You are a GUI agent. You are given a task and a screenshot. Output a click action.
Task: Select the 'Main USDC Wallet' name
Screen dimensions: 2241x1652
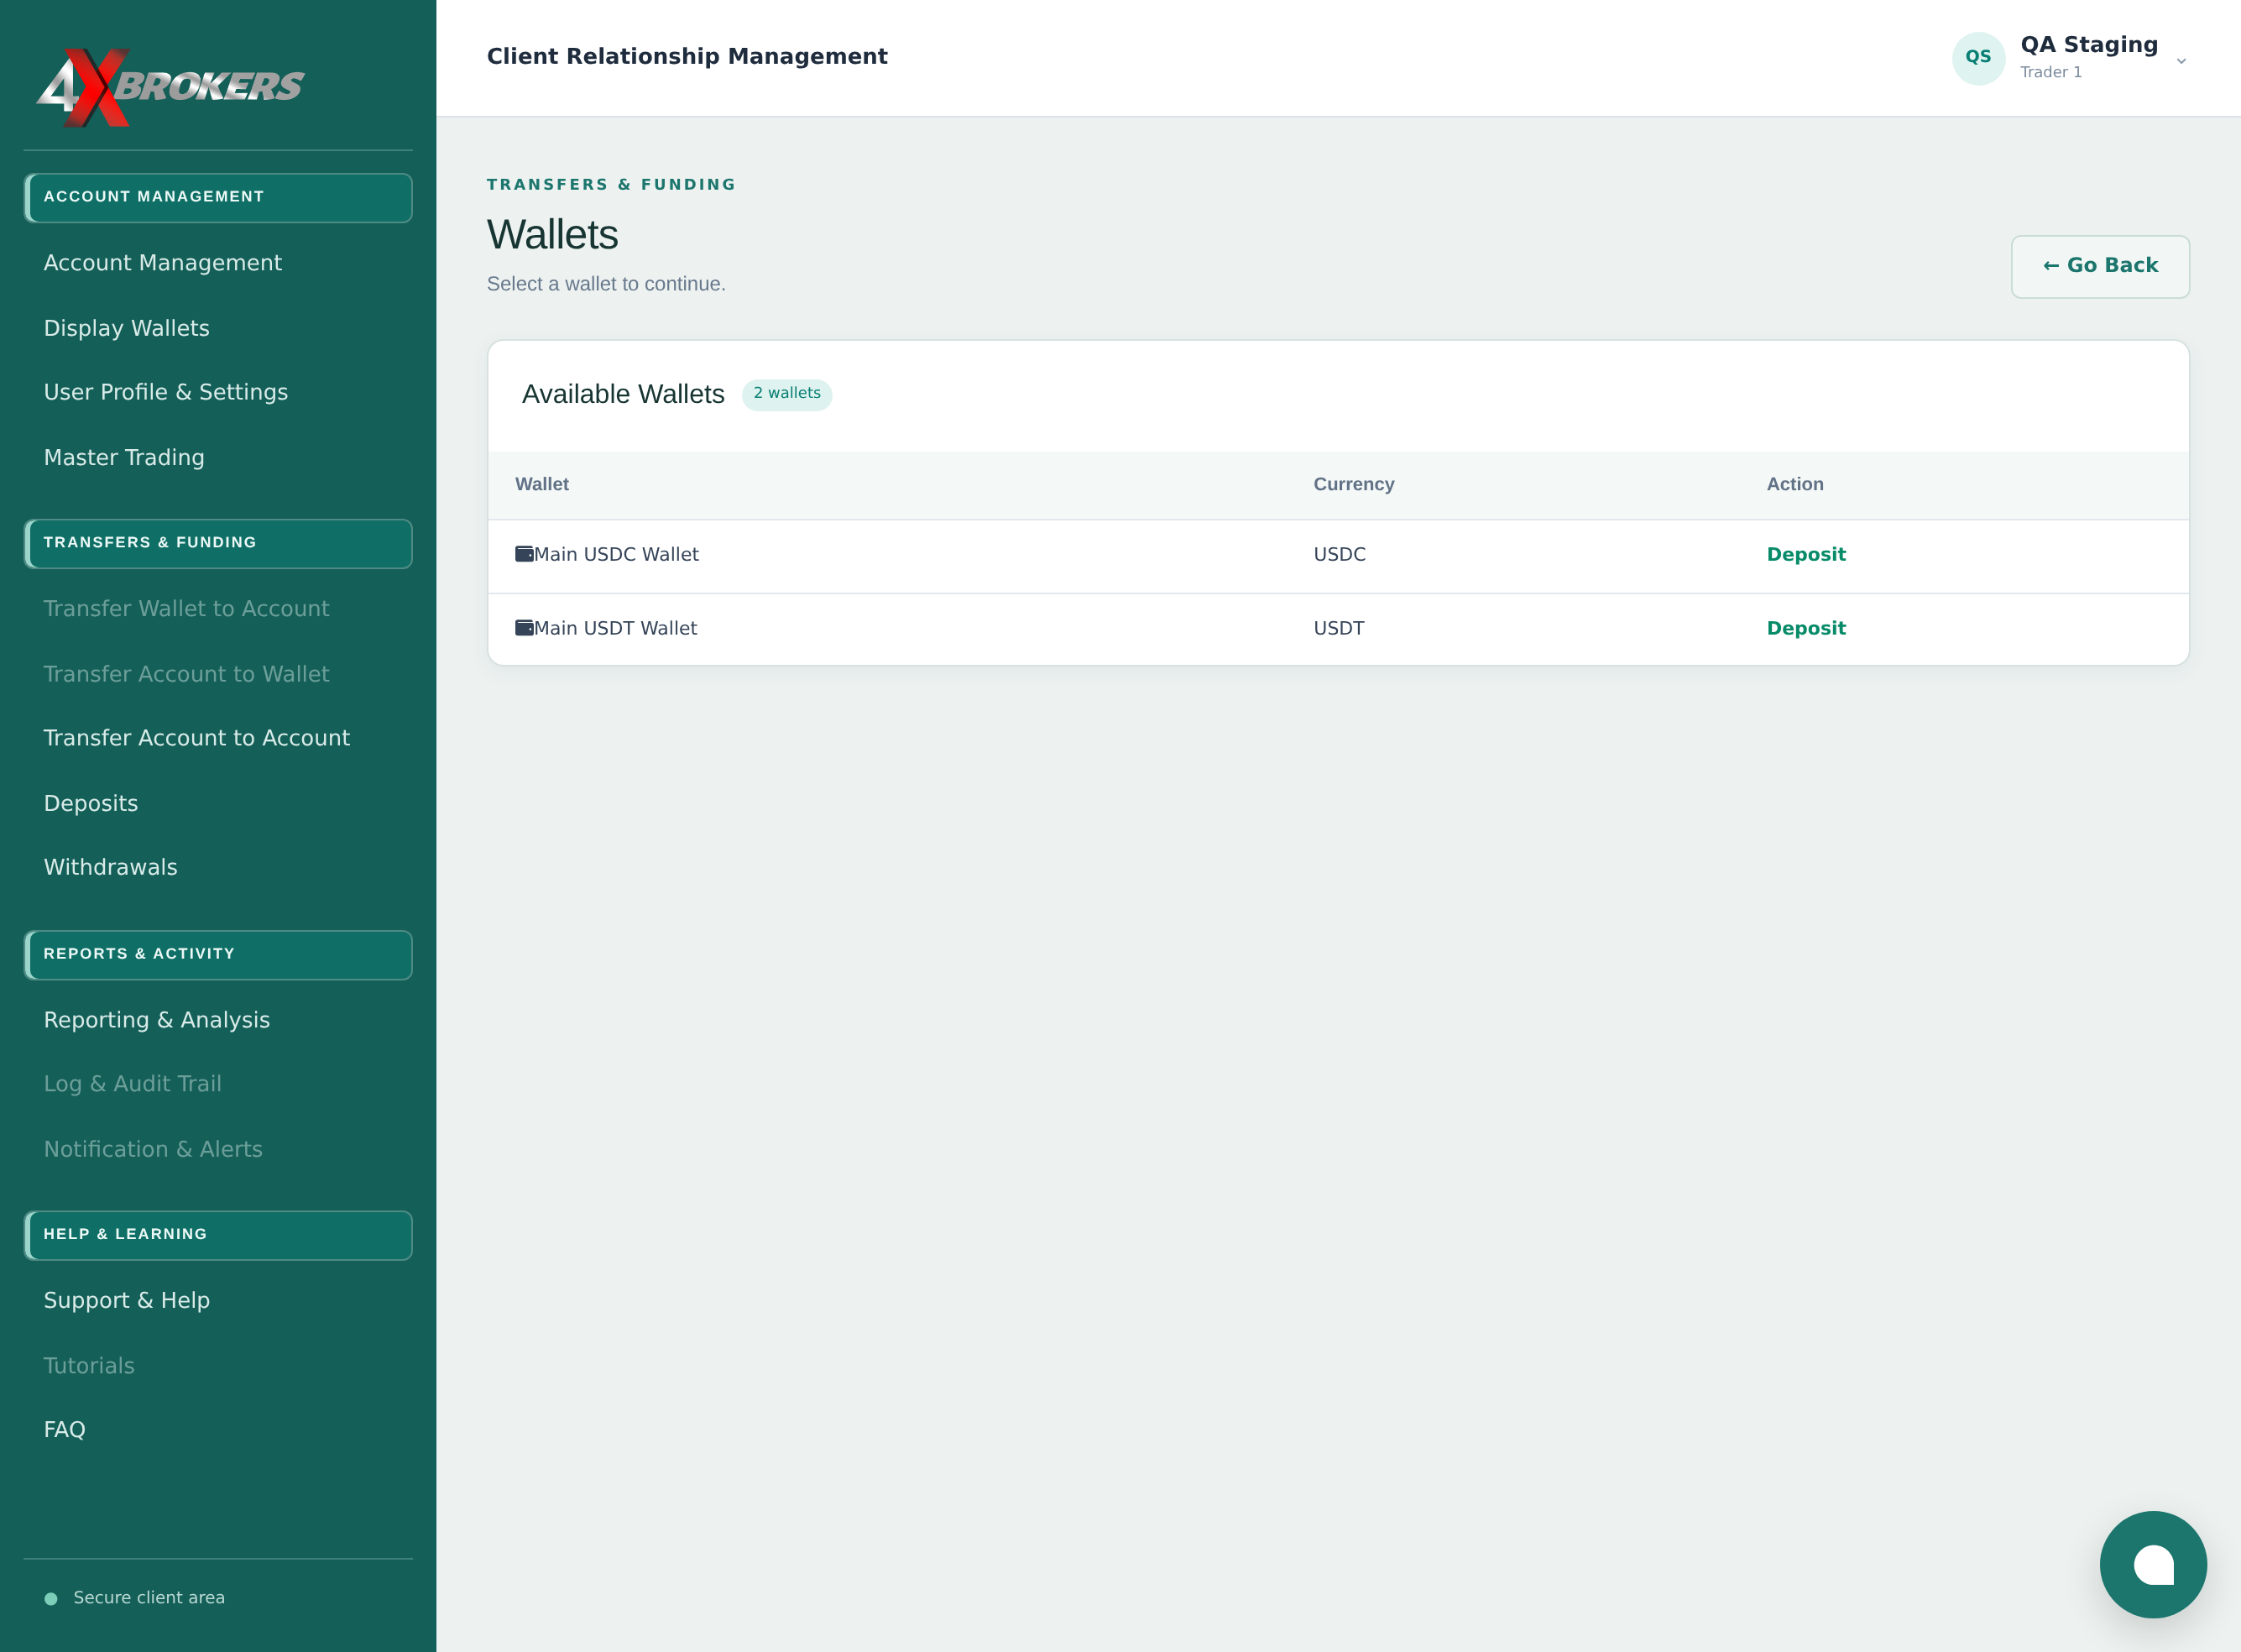click(616, 554)
